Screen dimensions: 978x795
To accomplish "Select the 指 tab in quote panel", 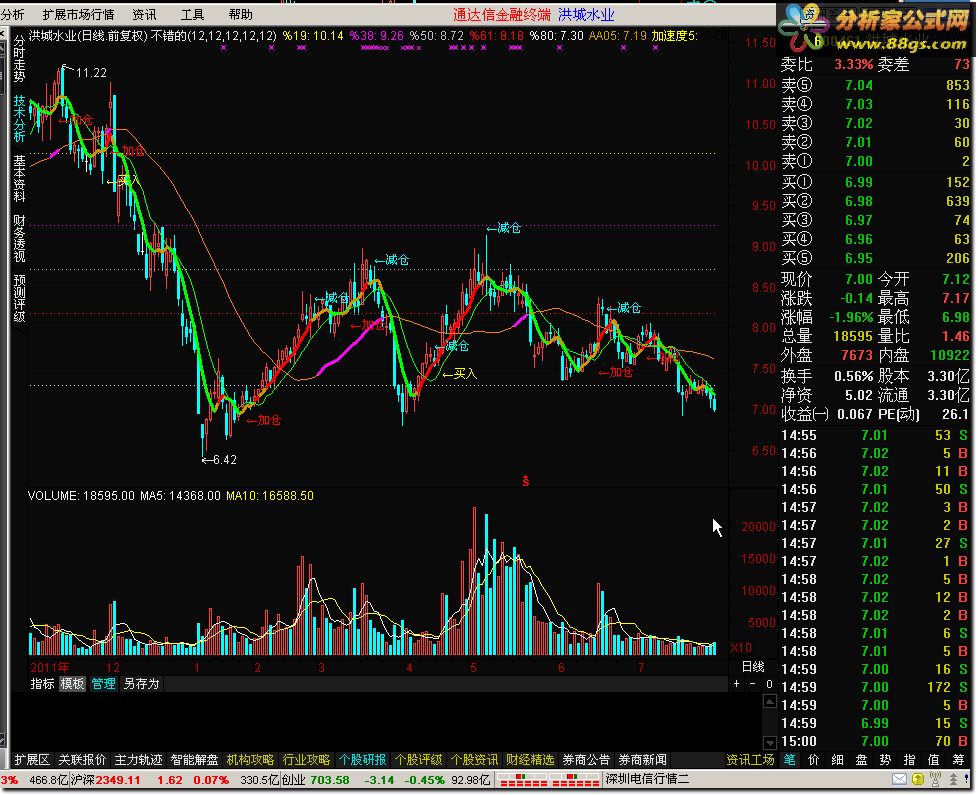I will tap(909, 760).
